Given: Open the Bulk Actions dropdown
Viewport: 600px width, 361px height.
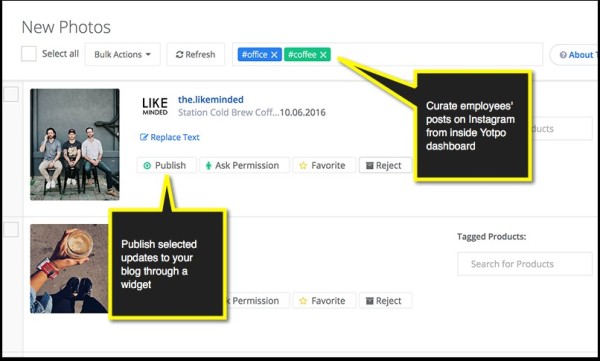Looking at the screenshot, I should [122, 54].
